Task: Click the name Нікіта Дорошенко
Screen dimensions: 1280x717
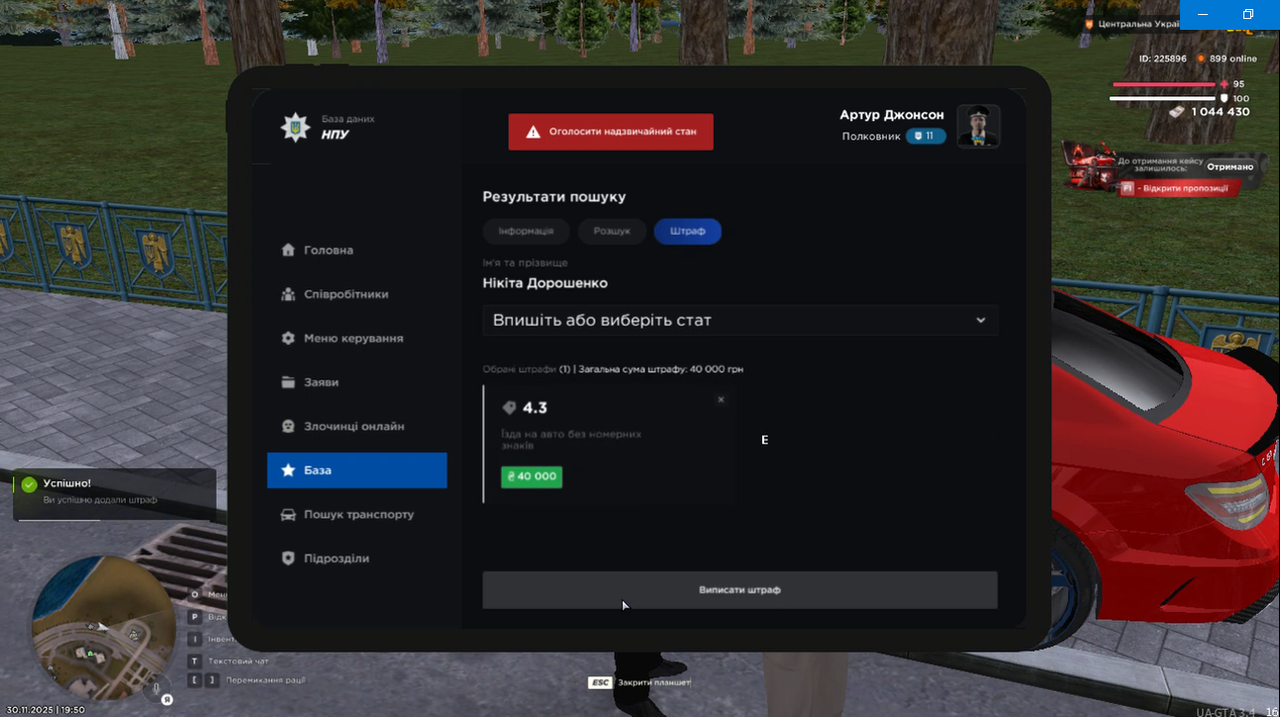Action: (x=545, y=283)
